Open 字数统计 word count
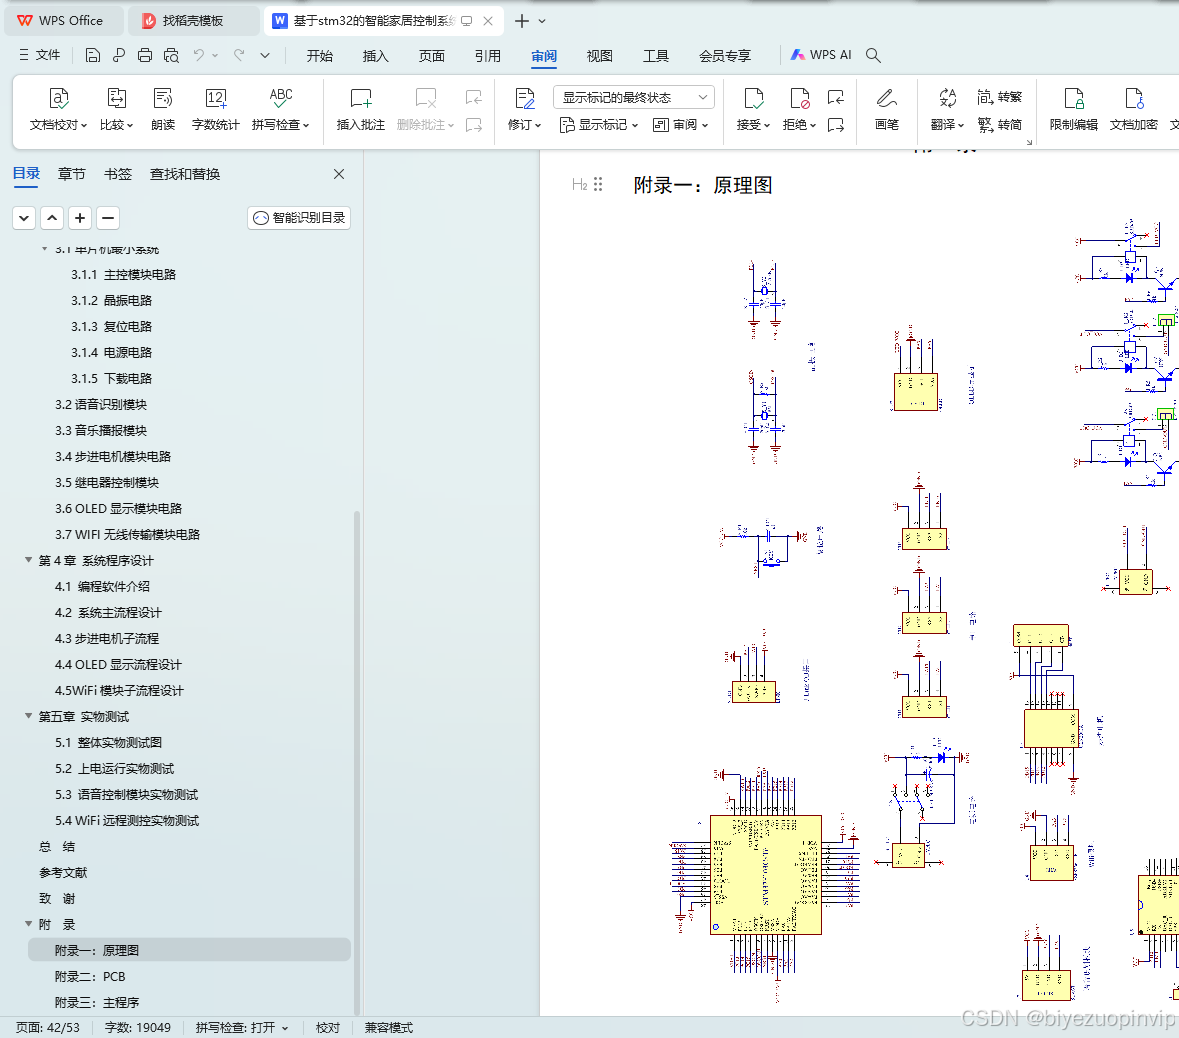 215,110
